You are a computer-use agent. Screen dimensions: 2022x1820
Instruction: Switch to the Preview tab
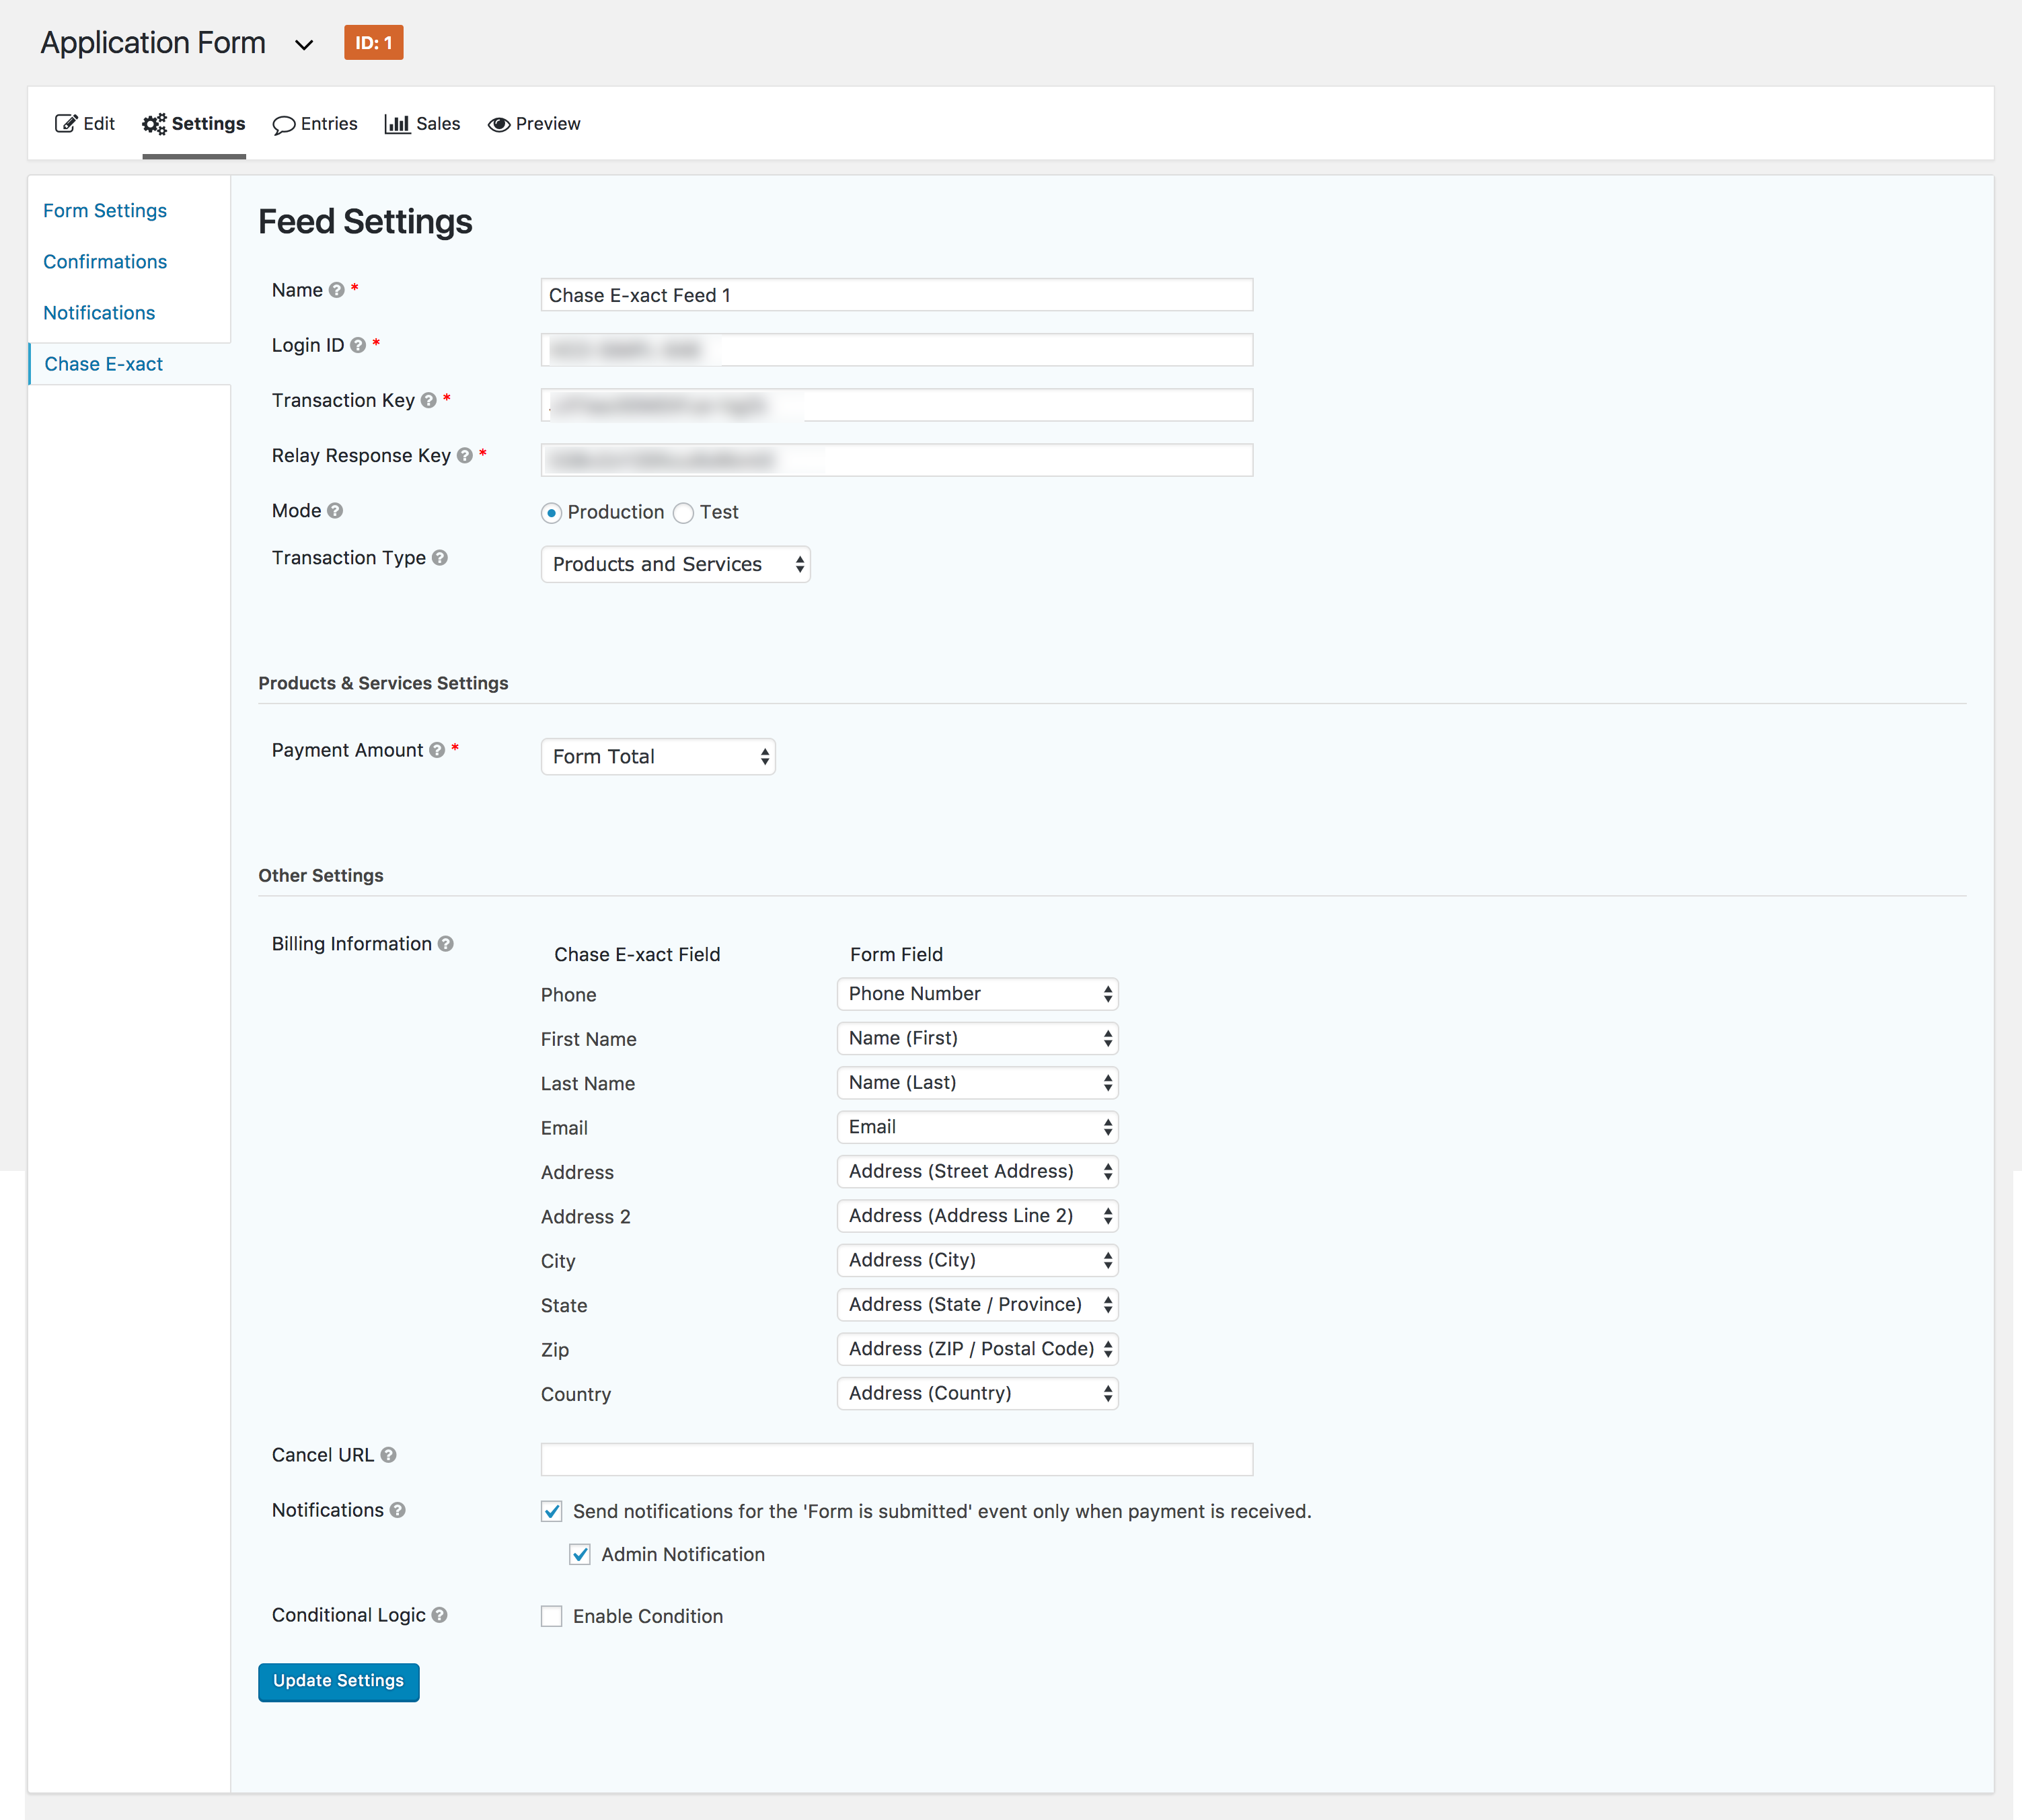[534, 124]
